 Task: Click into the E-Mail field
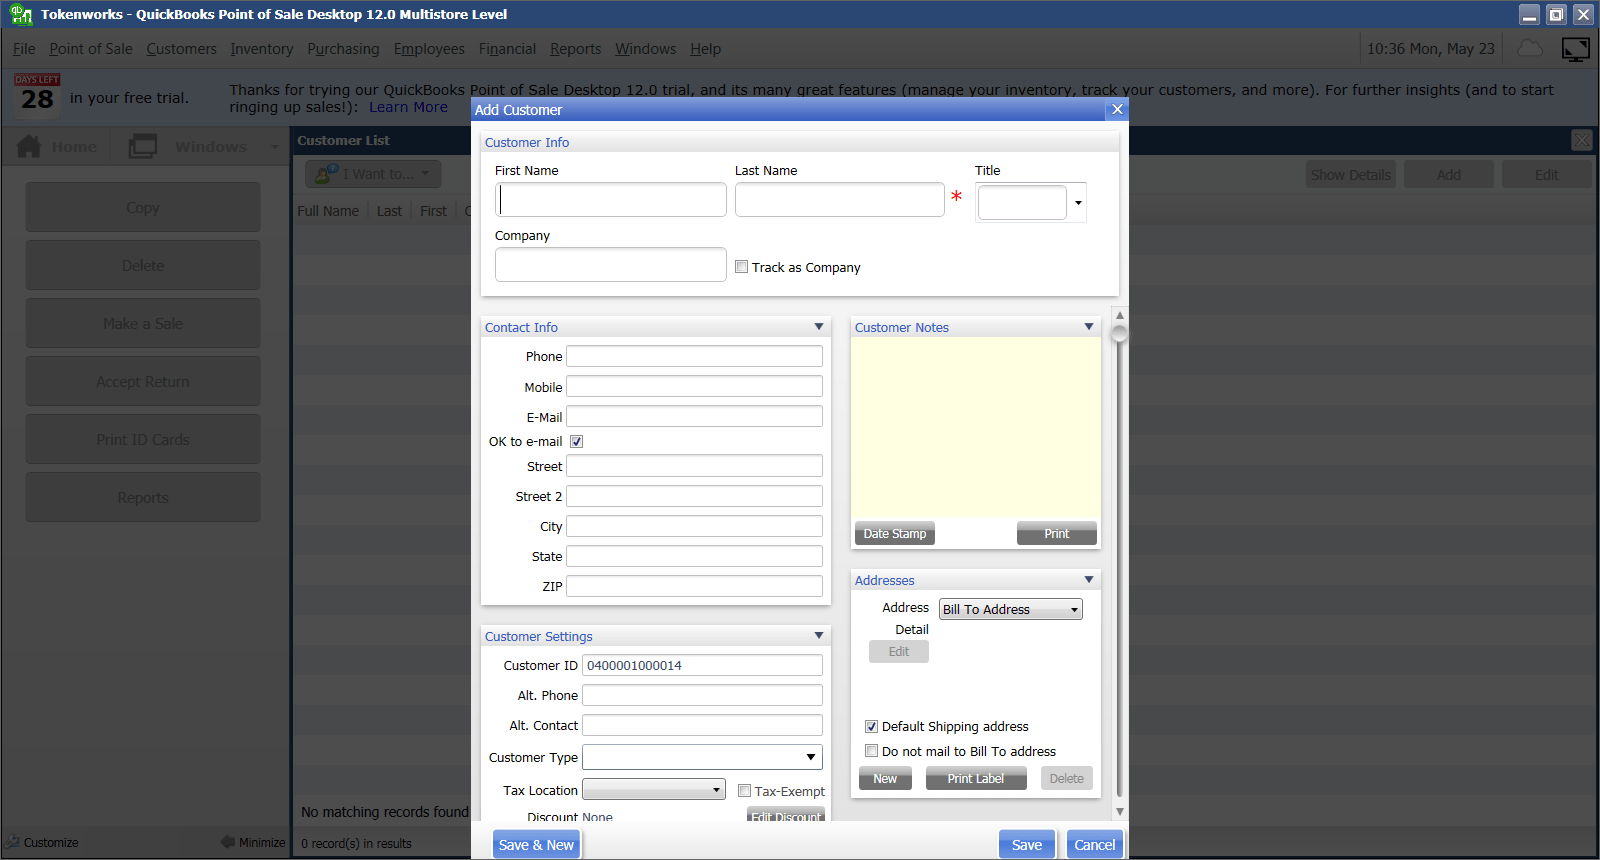pos(695,416)
